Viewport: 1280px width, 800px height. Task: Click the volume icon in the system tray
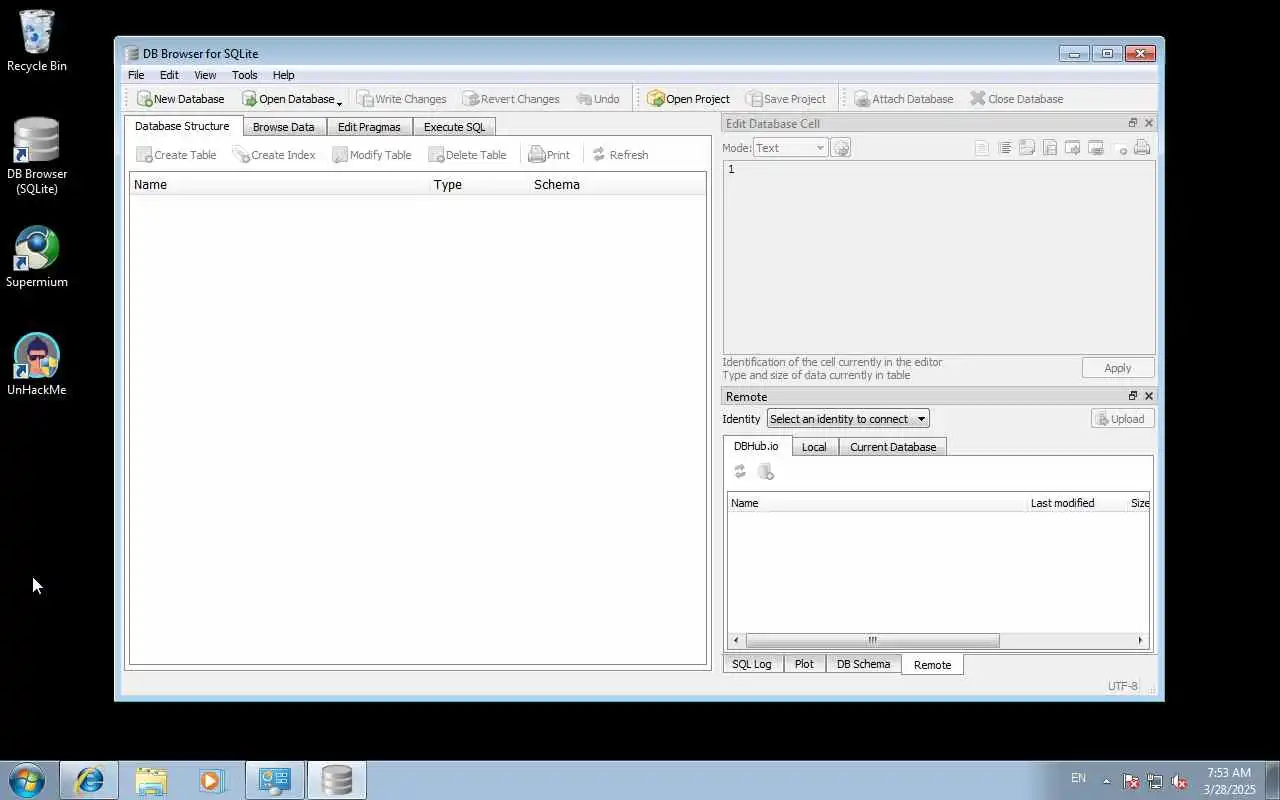point(1179,781)
